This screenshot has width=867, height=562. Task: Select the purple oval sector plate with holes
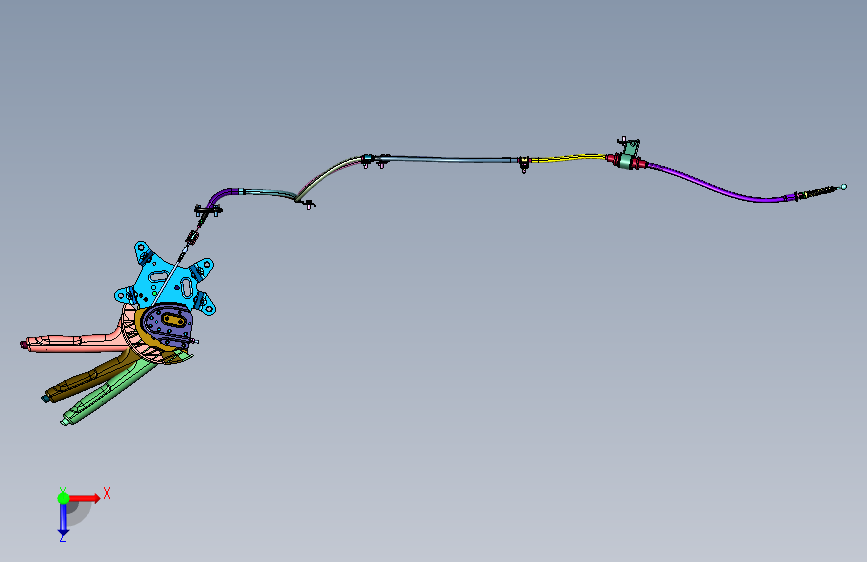167,328
